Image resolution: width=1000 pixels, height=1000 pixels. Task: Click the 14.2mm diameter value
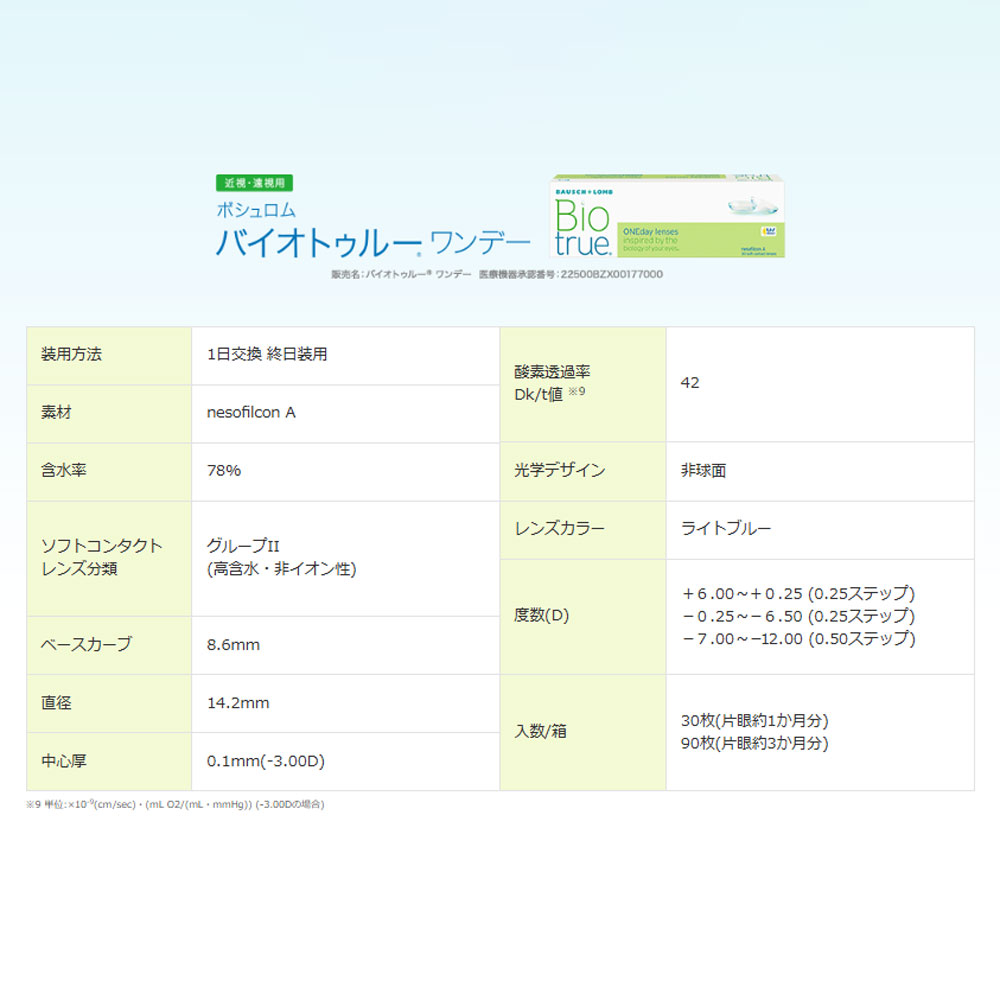[238, 703]
